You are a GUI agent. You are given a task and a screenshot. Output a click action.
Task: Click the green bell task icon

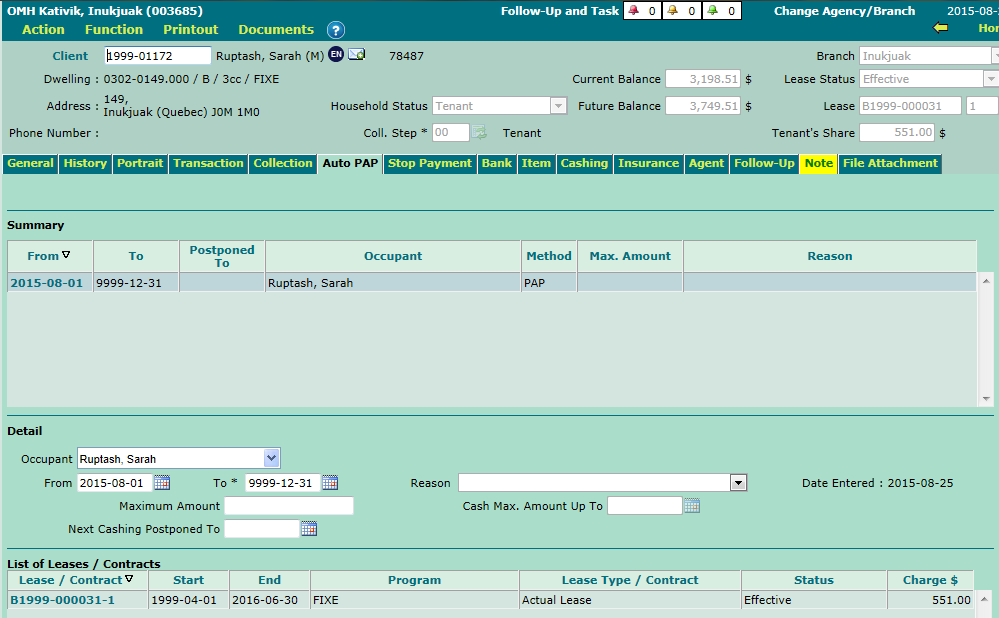712,11
